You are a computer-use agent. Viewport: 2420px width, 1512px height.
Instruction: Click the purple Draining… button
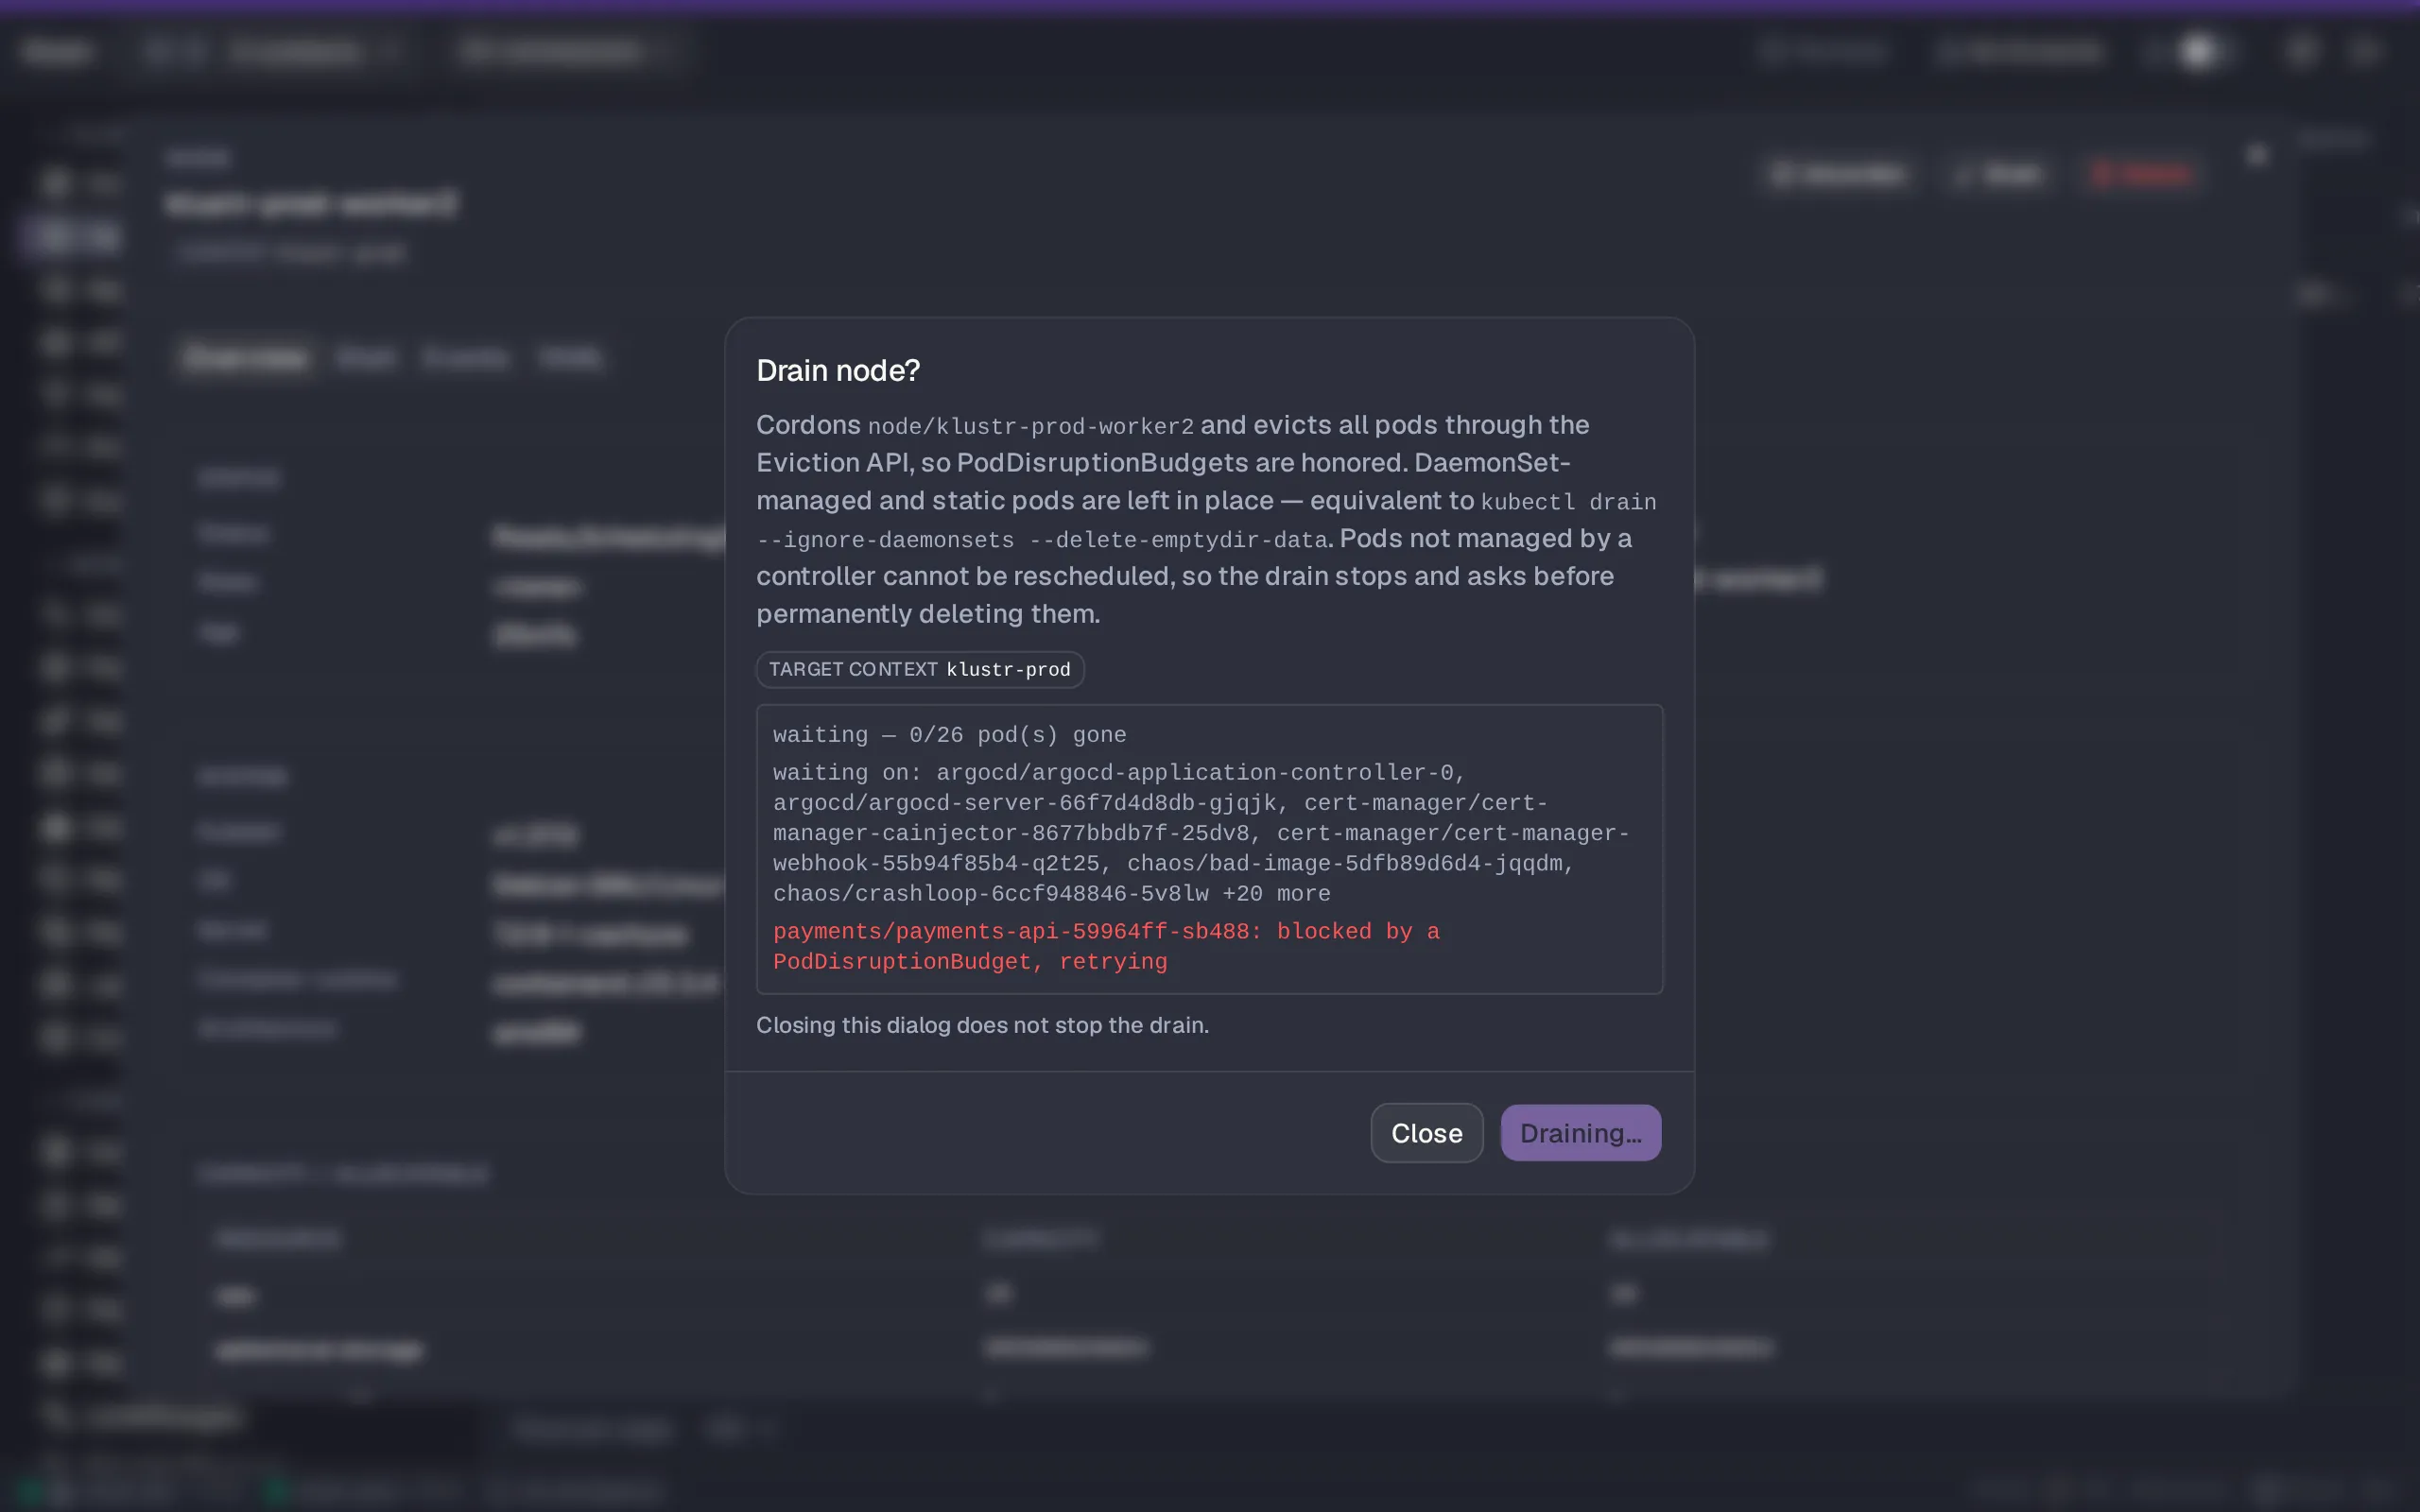[x=1580, y=1133]
